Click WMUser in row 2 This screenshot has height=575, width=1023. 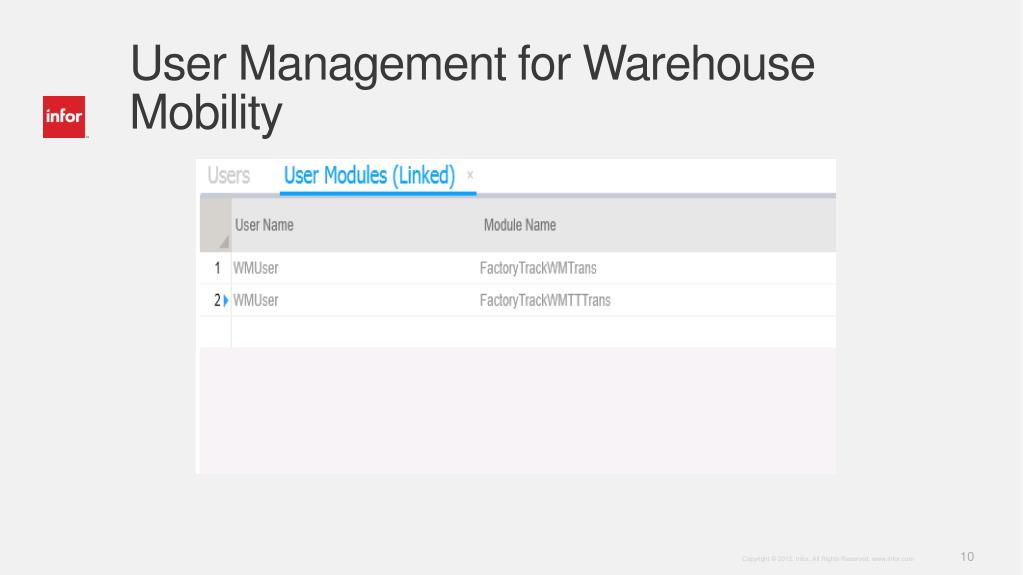click(256, 300)
